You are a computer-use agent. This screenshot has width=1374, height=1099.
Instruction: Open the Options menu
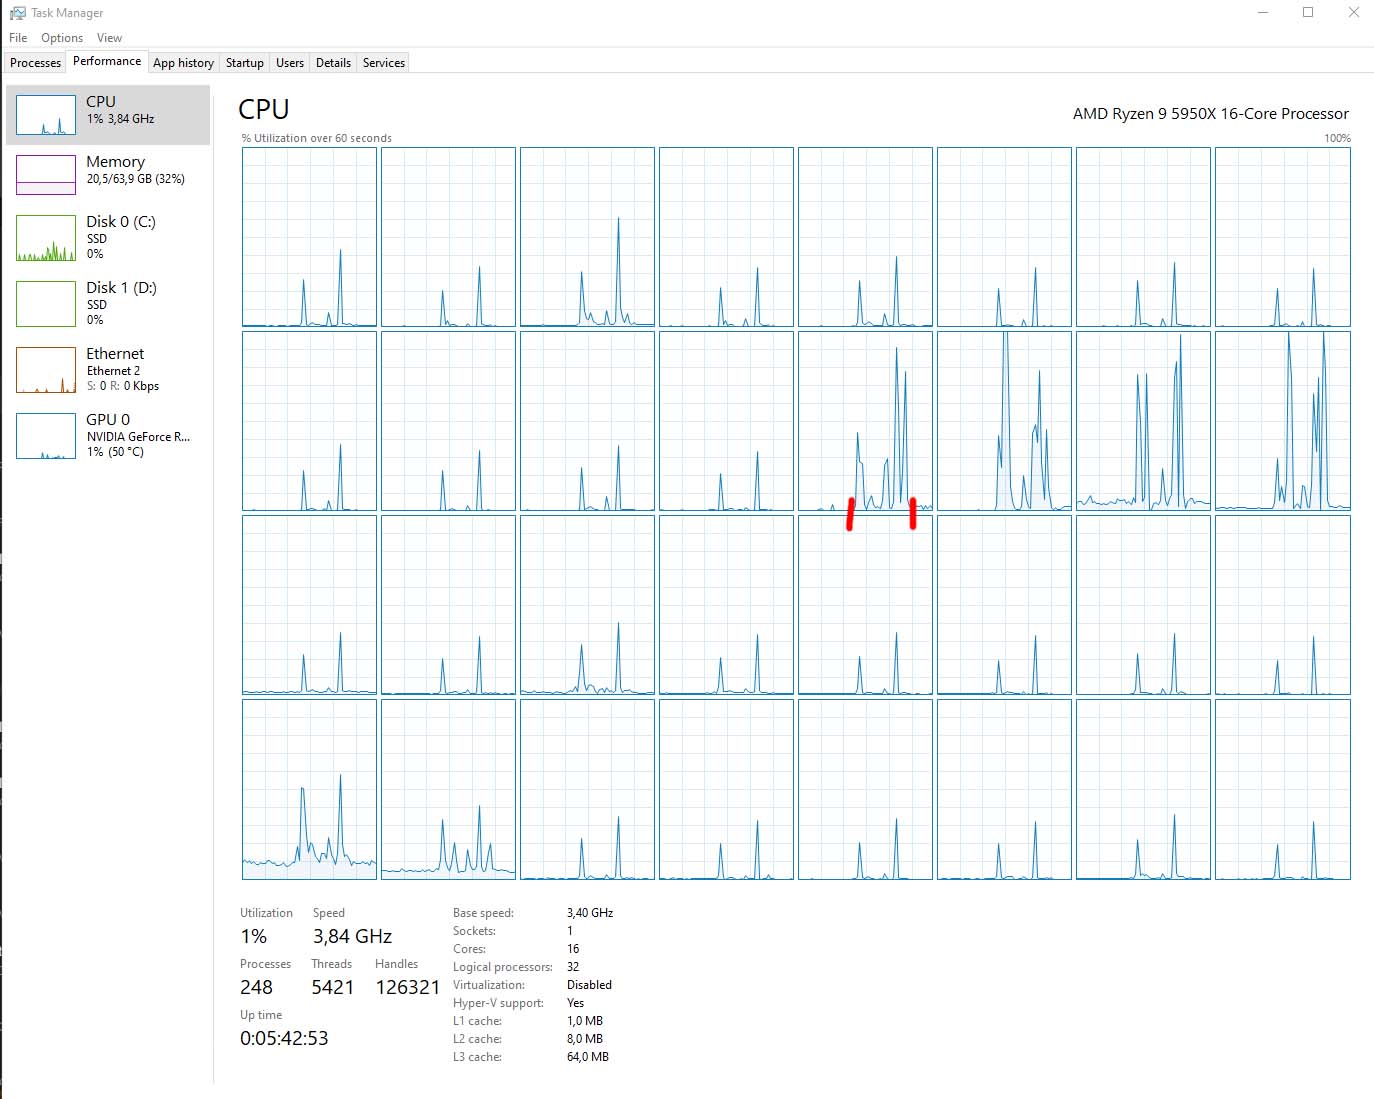click(62, 37)
